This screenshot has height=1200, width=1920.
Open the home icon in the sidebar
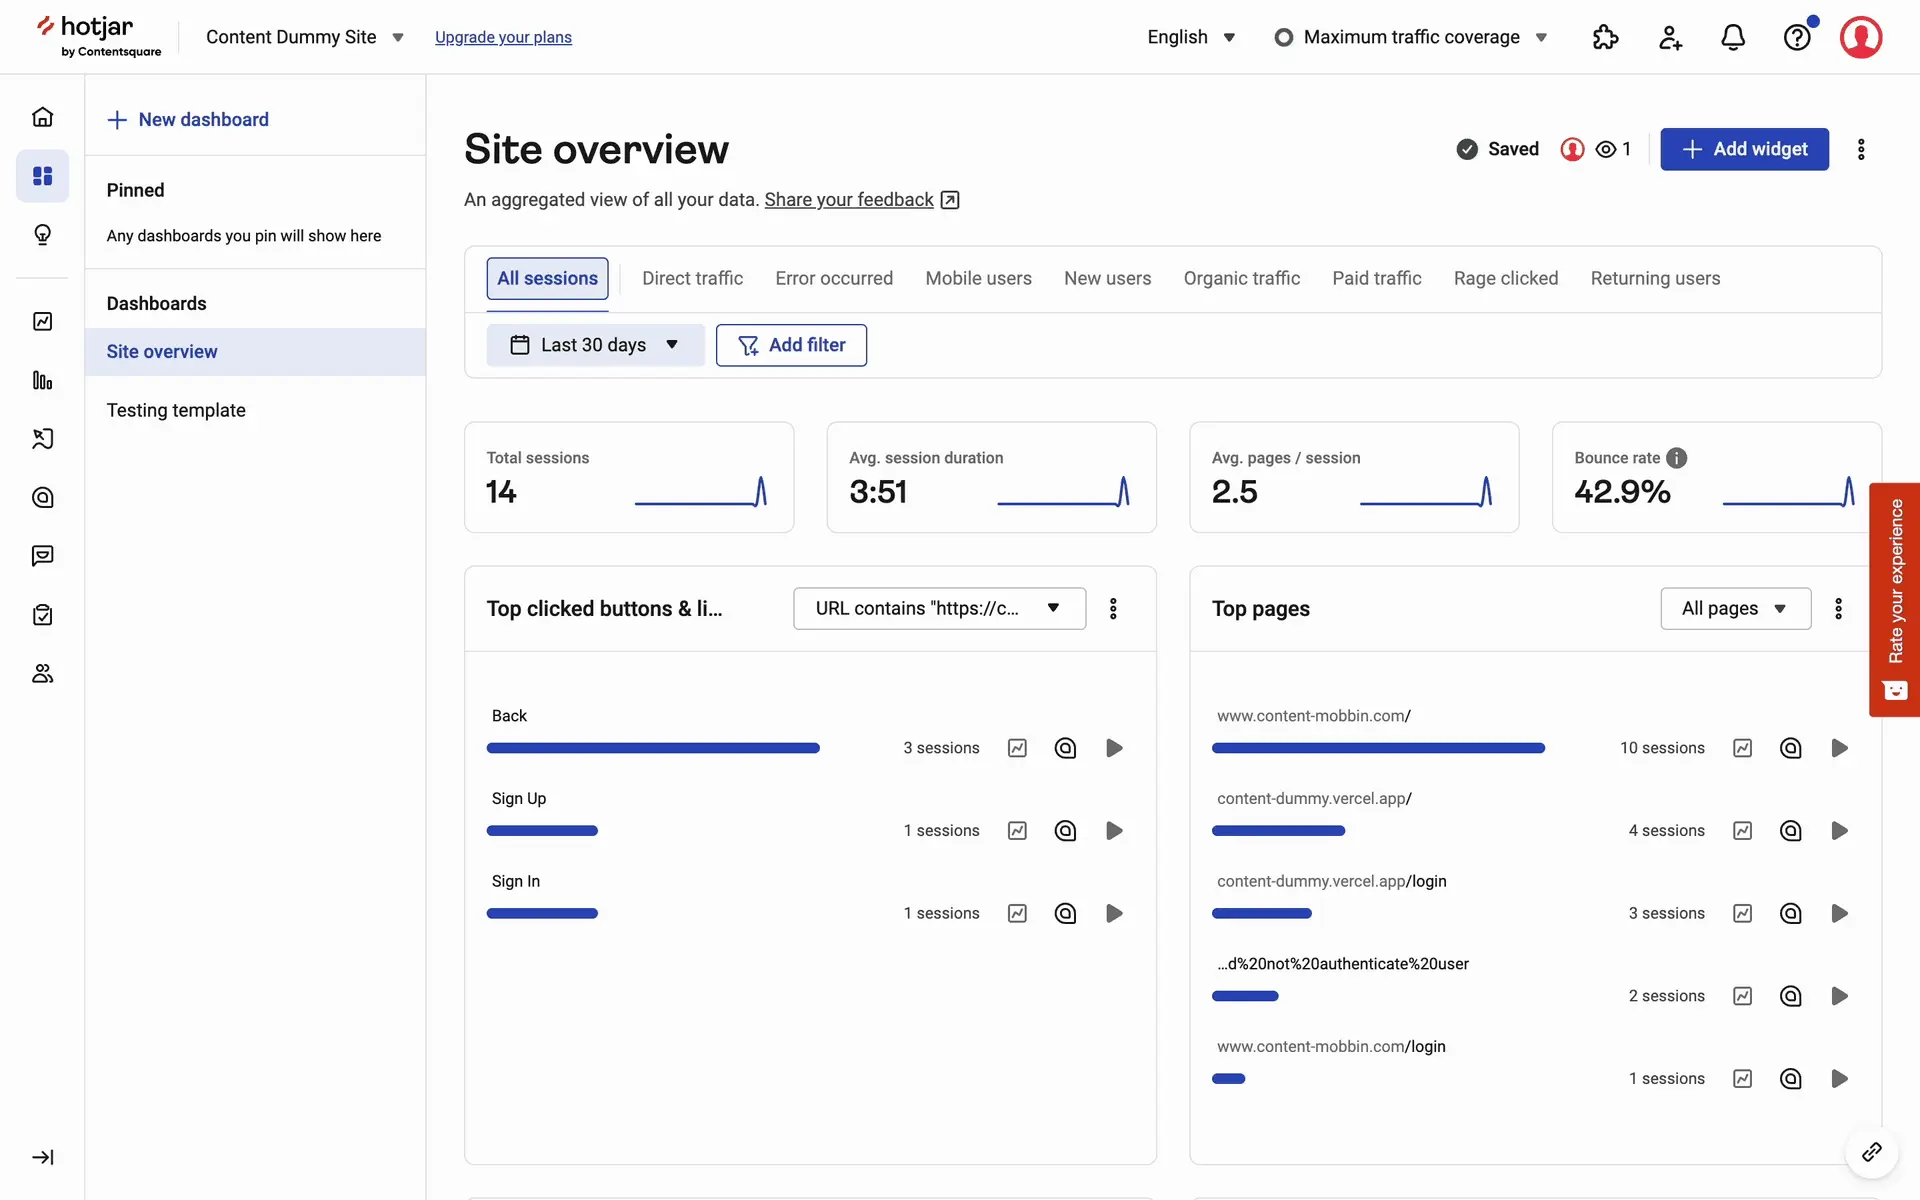click(42, 117)
